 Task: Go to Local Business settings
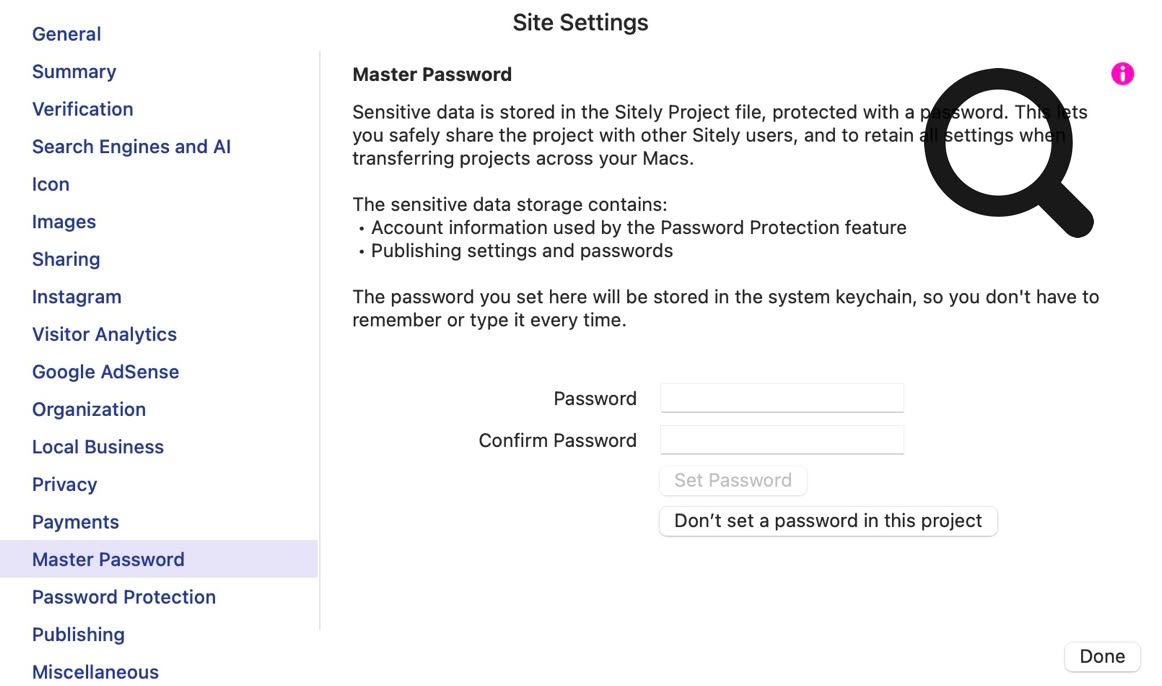tap(98, 447)
